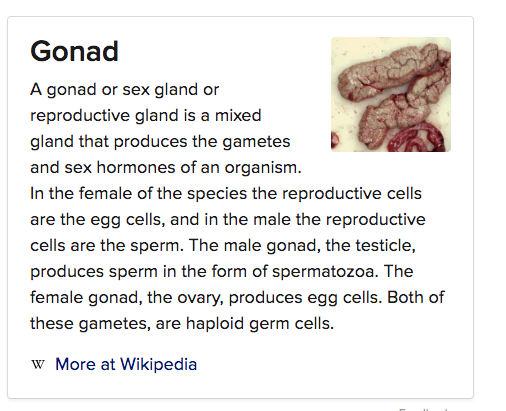Click the Wikipedia W icon
The width and height of the screenshot is (506, 411).
point(38,364)
